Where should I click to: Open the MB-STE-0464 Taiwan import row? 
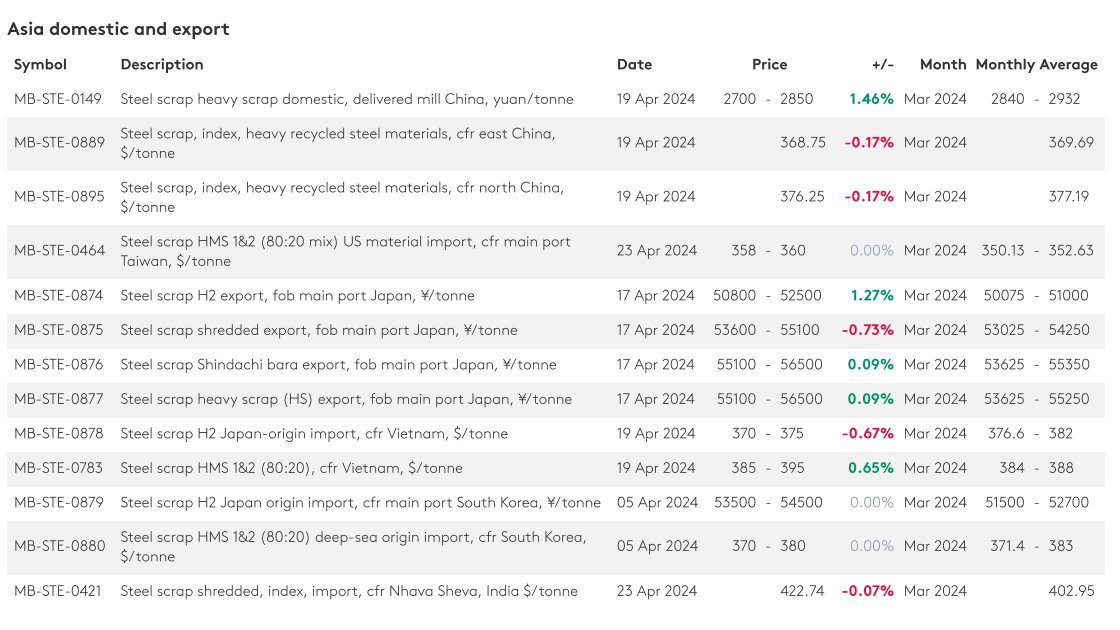click(x=59, y=251)
